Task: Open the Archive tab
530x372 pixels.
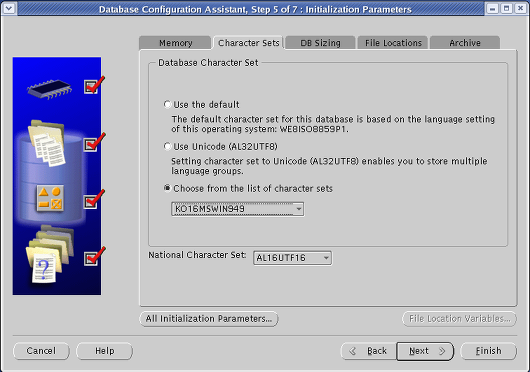Action: click(x=465, y=43)
